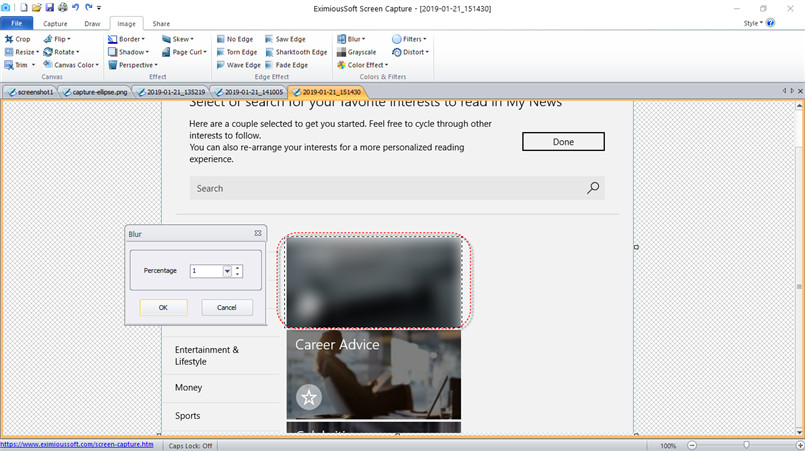Open the capture-ellipse.png document tab
This screenshot has width=805, height=451.
94,92
